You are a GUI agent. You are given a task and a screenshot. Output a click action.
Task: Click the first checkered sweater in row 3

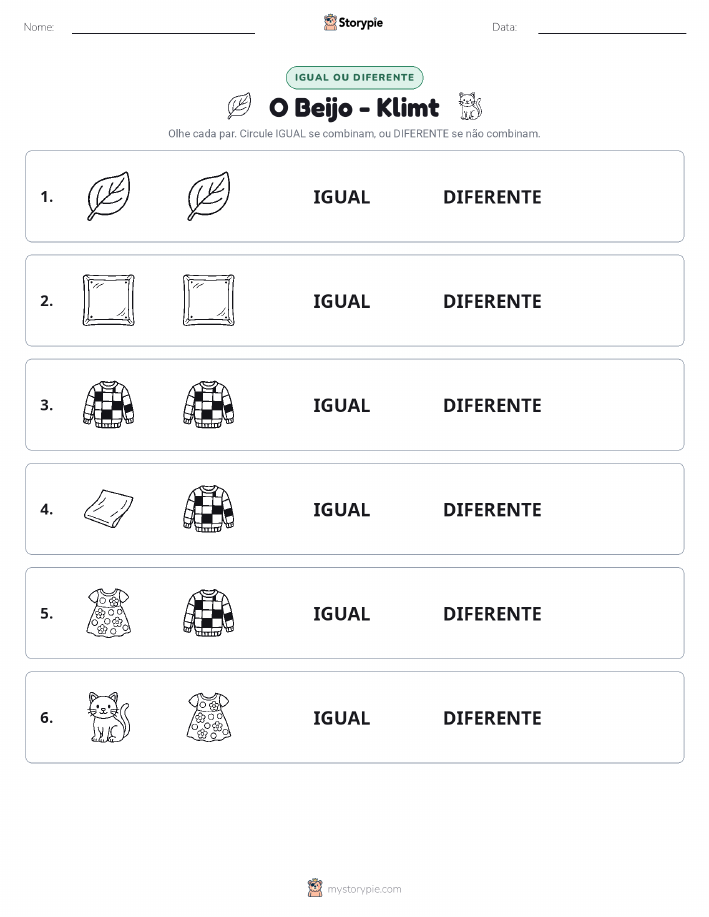109,404
